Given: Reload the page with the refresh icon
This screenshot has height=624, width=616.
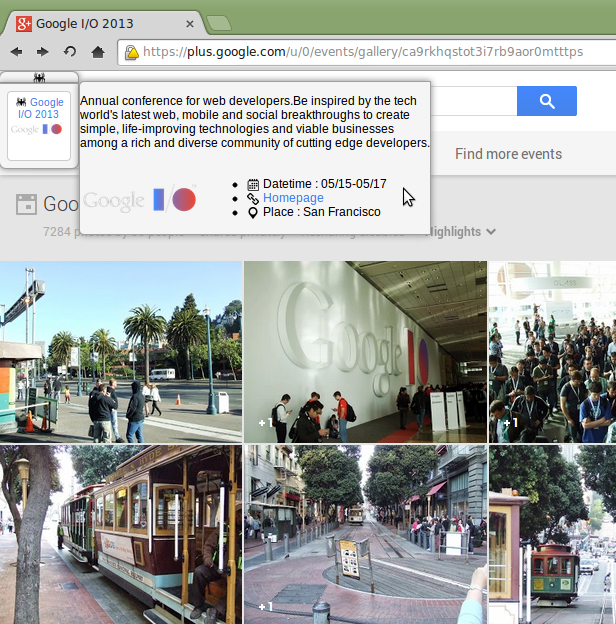Looking at the screenshot, I should click(70, 52).
